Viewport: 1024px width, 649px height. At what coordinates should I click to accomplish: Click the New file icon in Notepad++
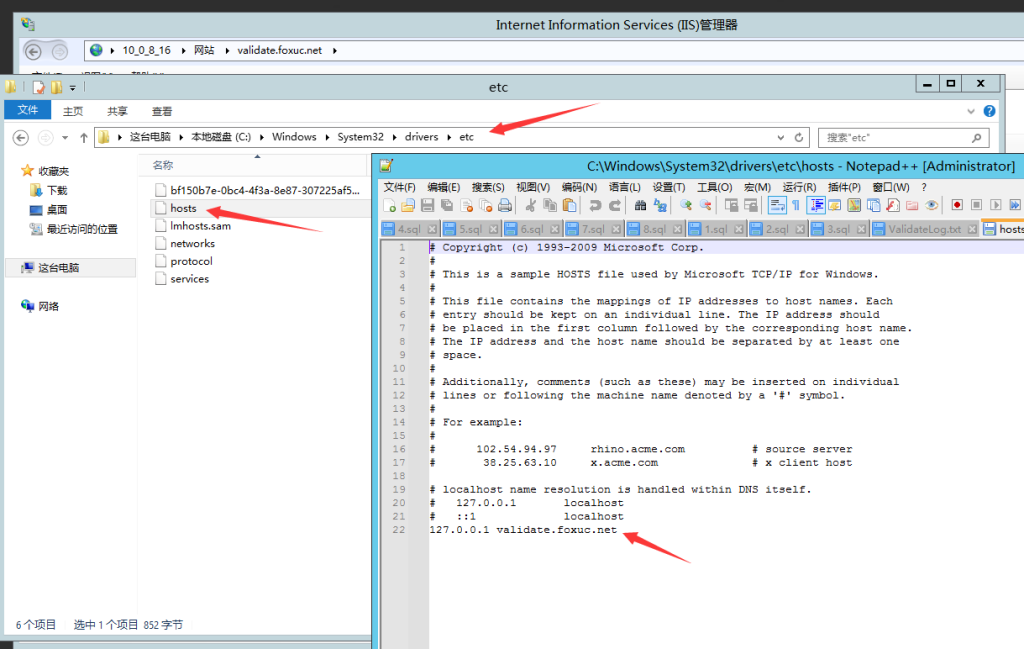pos(389,205)
